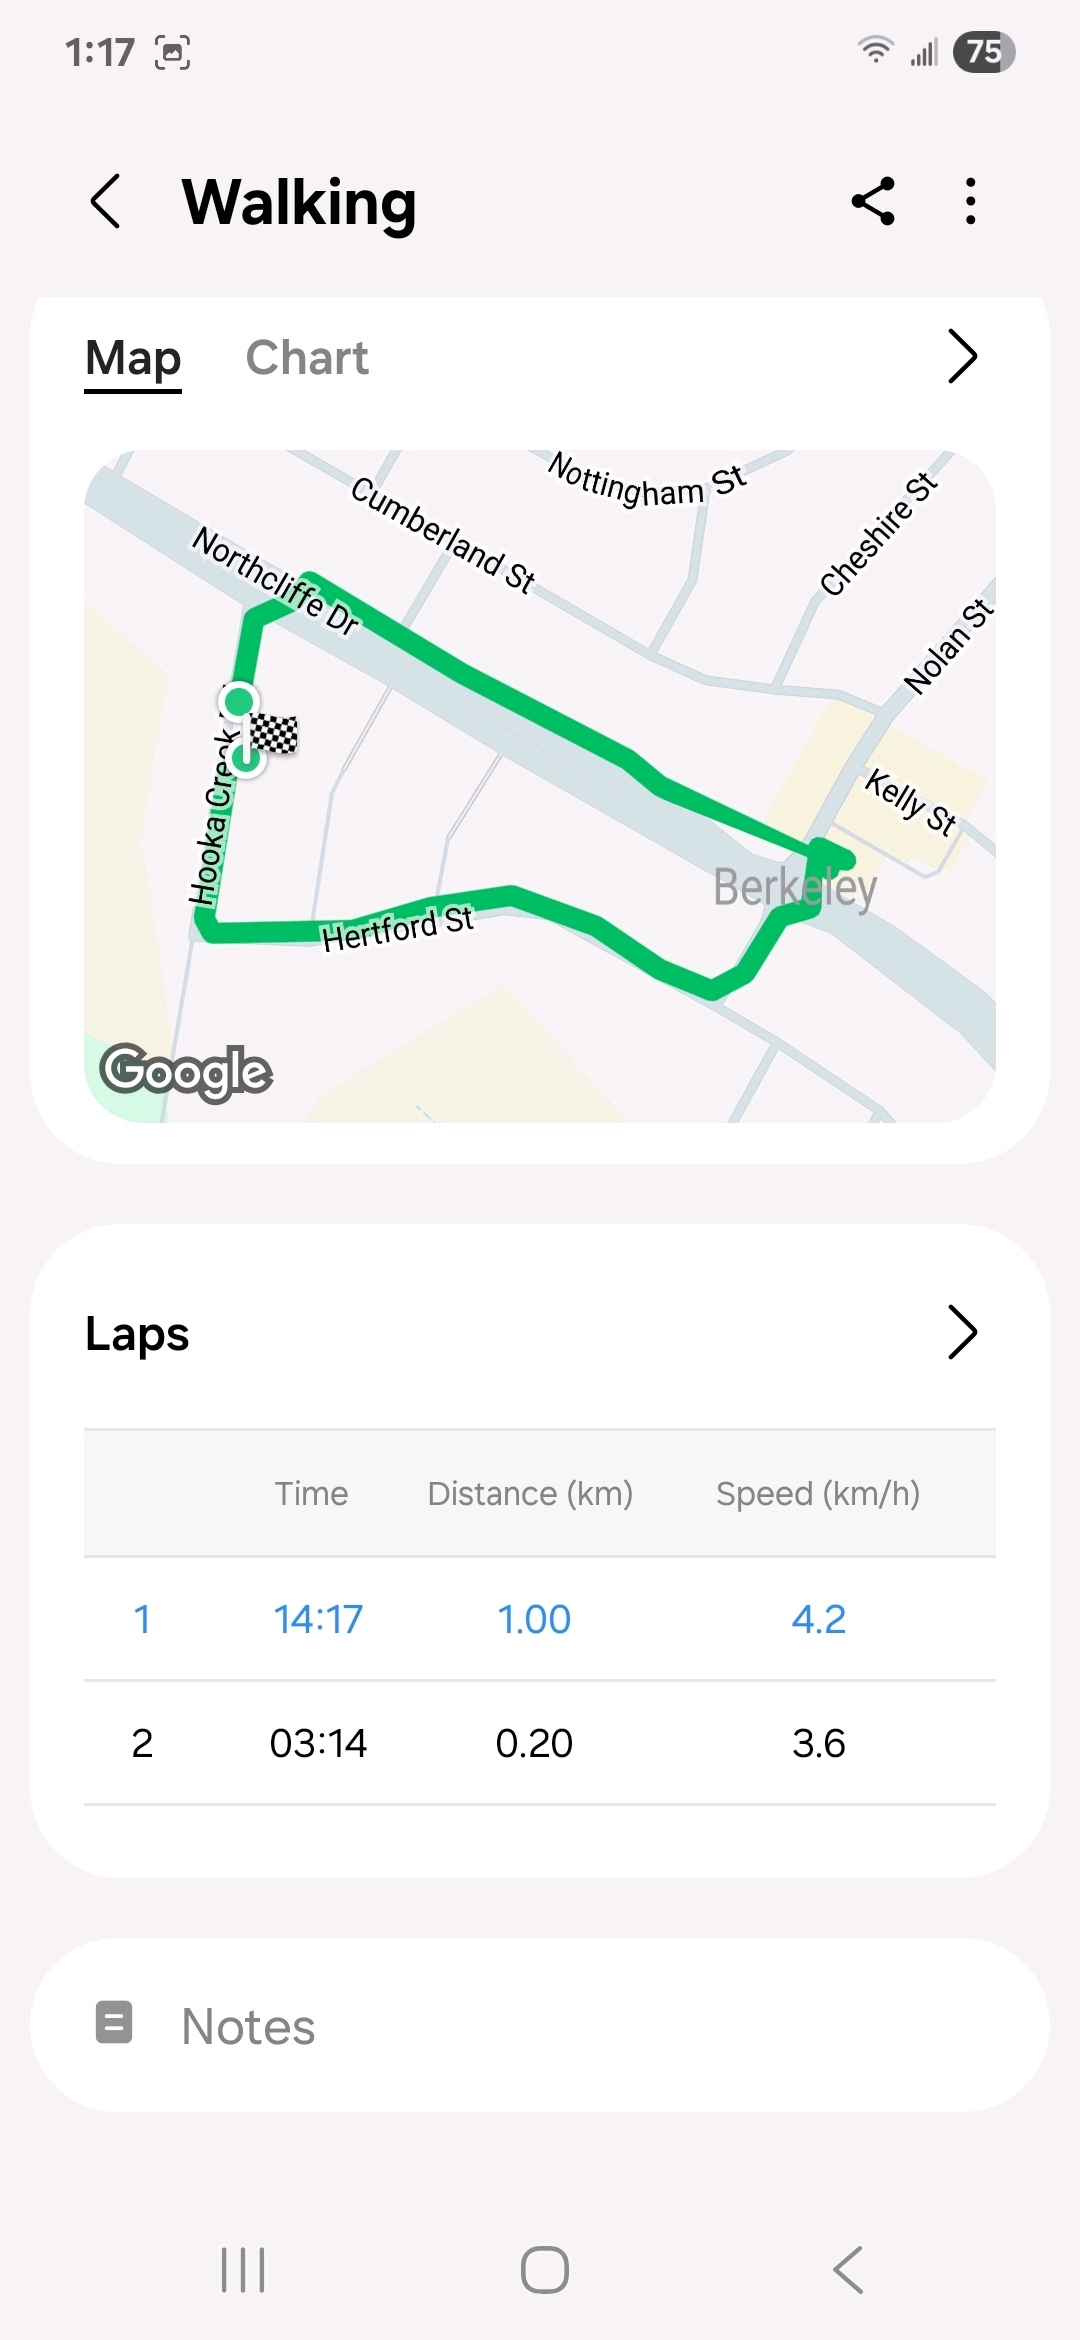The width and height of the screenshot is (1080, 2340).
Task: Tap the green start point marker
Action: click(239, 701)
